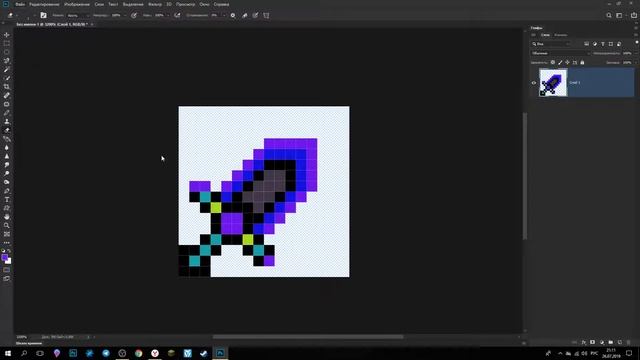Open tool preset picker arrow
Screen dimensions: 640x360
tap(18, 16)
